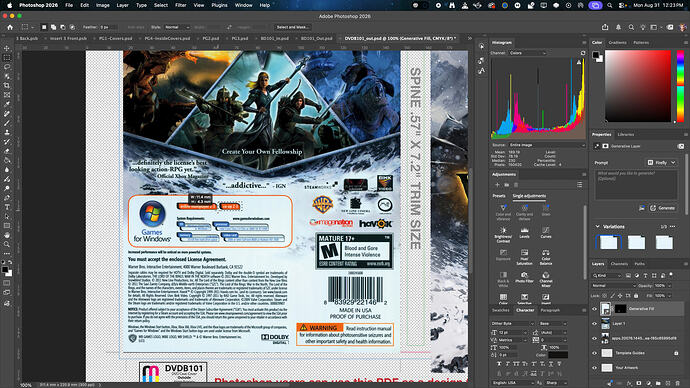Viewport: 690px width, 388px height.
Task: Toggle lock all icon in Layers panel
Action: pos(636,296)
